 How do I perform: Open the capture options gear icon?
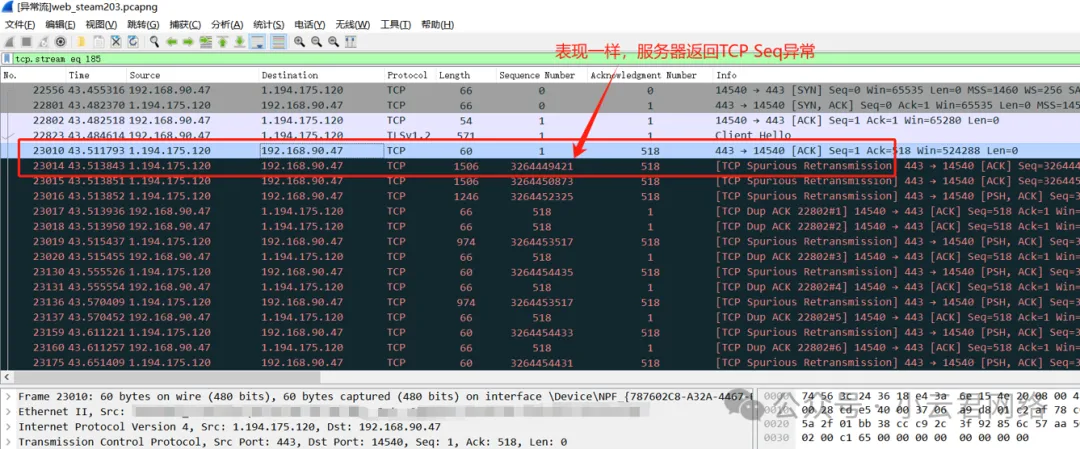click(x=61, y=42)
